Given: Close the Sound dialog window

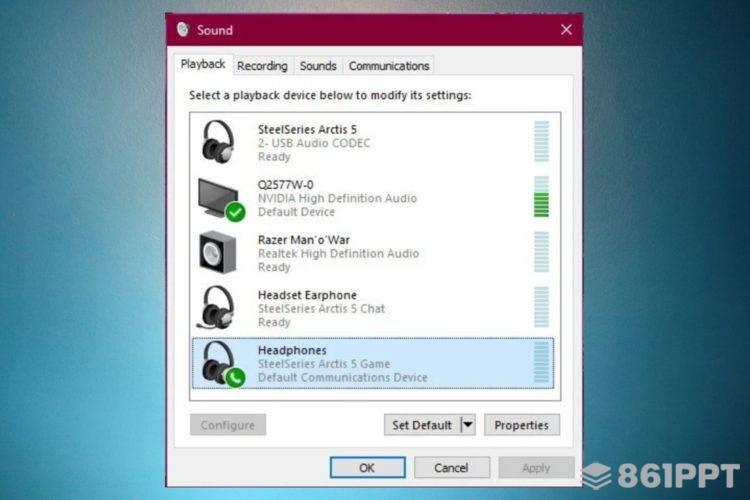Looking at the screenshot, I should tap(566, 30).
